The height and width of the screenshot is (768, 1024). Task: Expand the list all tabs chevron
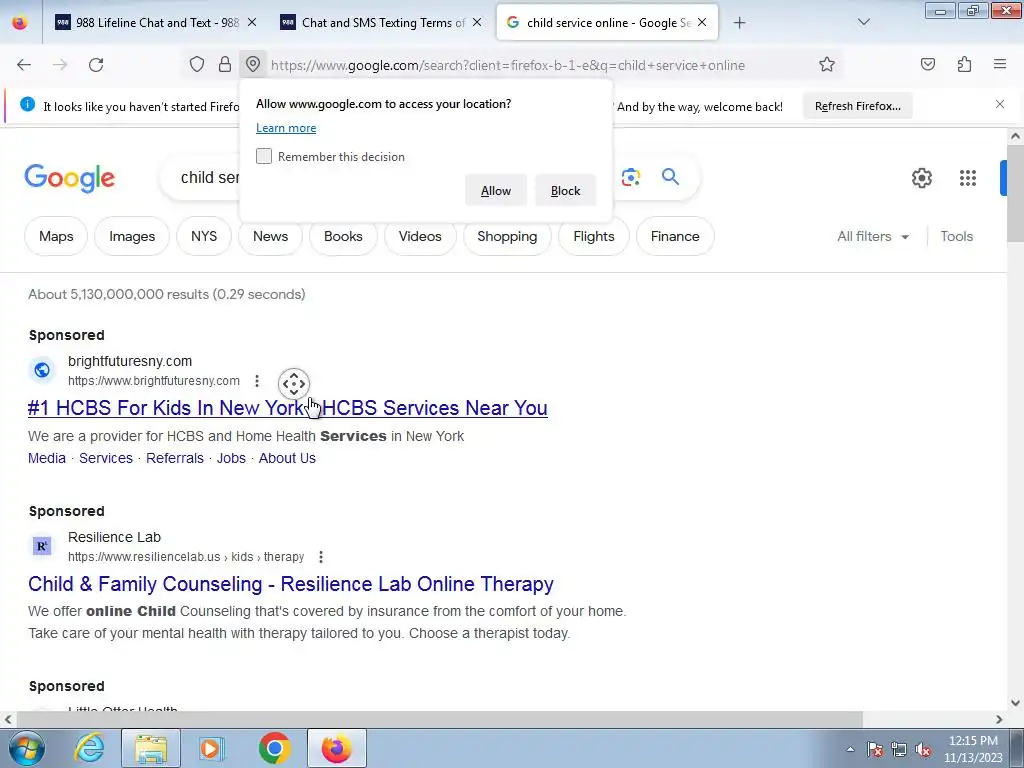pyautogui.click(x=863, y=22)
